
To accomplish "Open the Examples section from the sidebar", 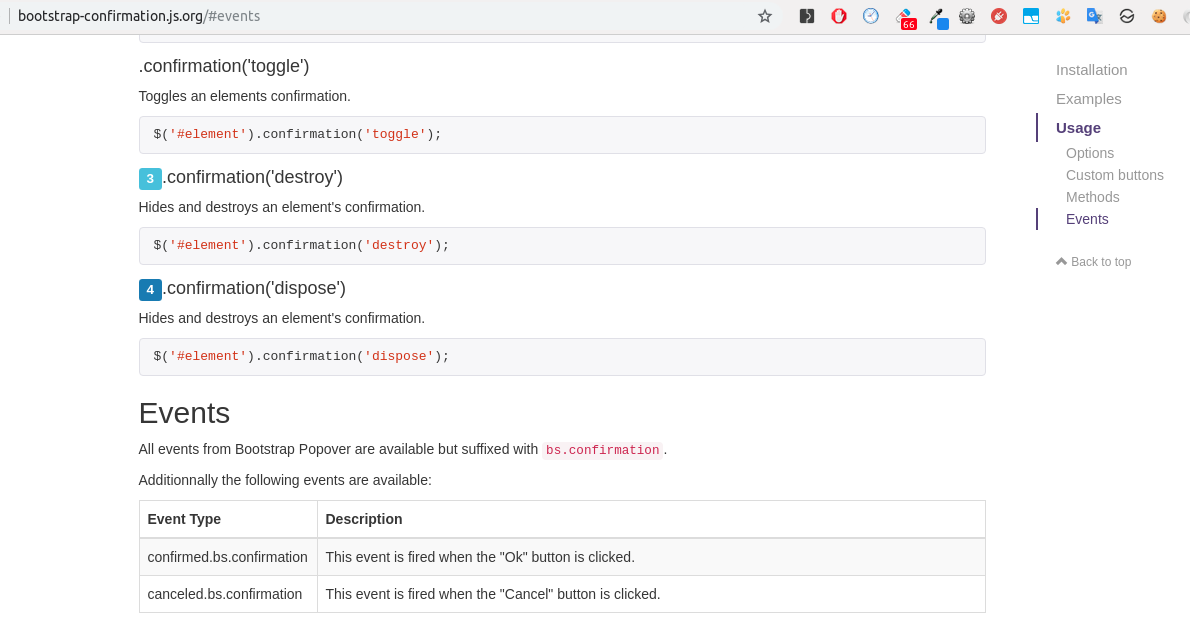I will [1088, 99].
